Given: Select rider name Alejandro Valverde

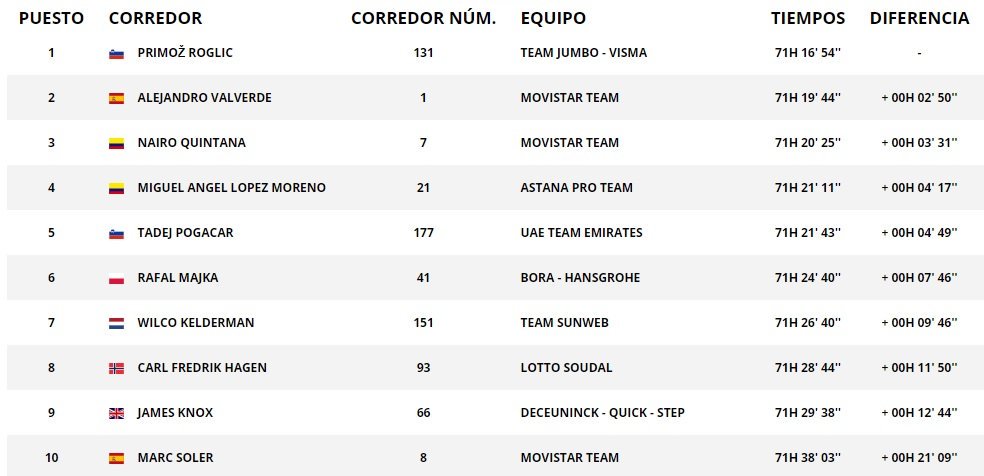Looking at the screenshot, I should (x=204, y=98).
